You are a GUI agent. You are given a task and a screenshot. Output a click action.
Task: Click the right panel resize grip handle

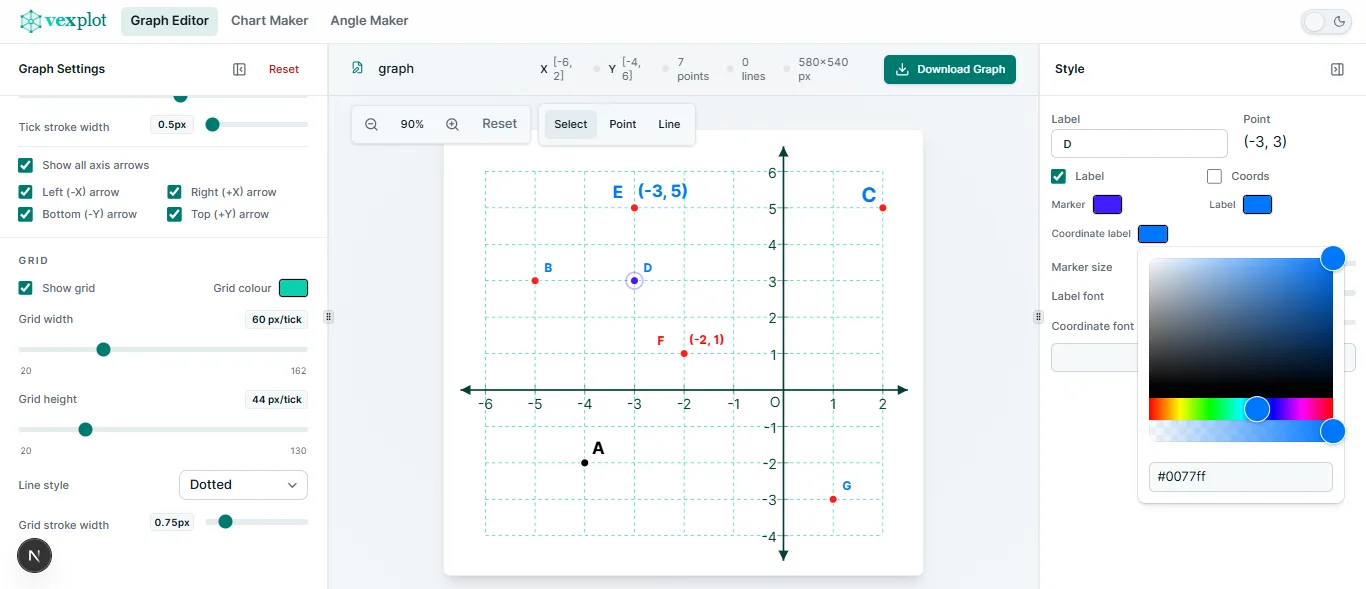coord(1036,317)
